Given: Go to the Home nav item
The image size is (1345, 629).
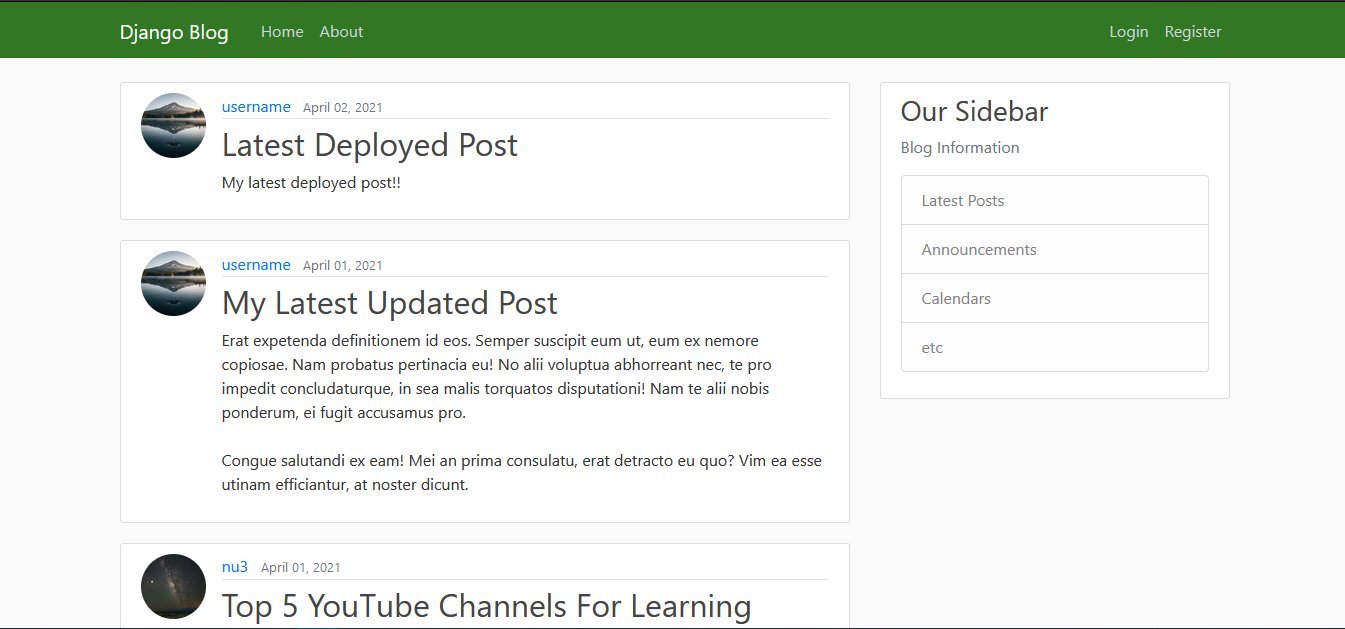Looking at the screenshot, I should click(282, 32).
